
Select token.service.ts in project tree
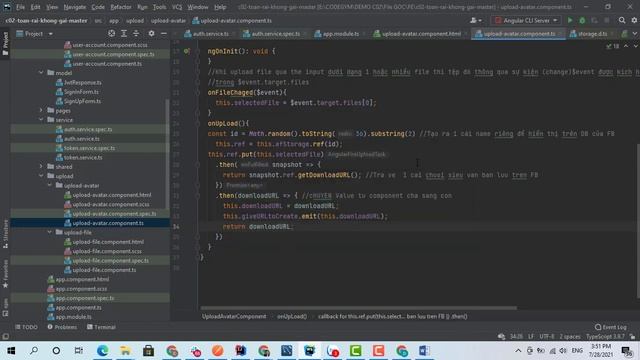click(83, 157)
